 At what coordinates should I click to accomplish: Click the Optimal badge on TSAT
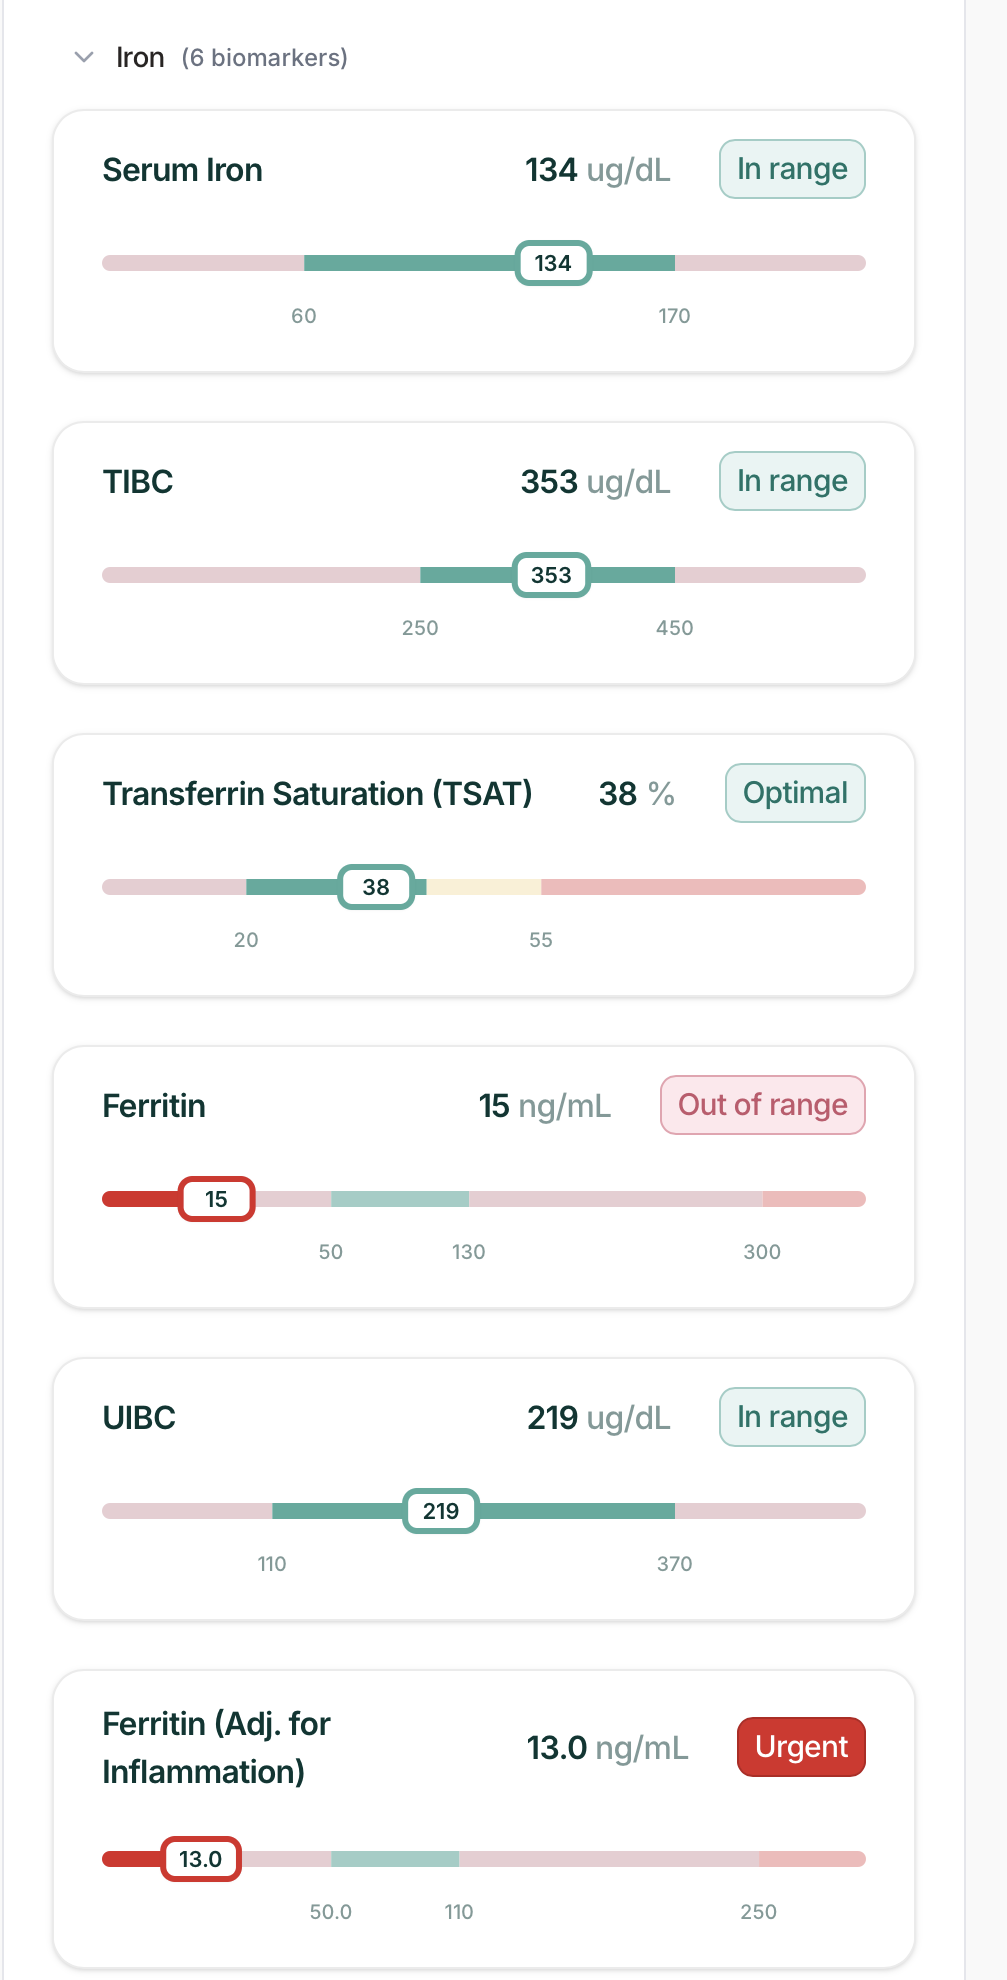(x=795, y=793)
